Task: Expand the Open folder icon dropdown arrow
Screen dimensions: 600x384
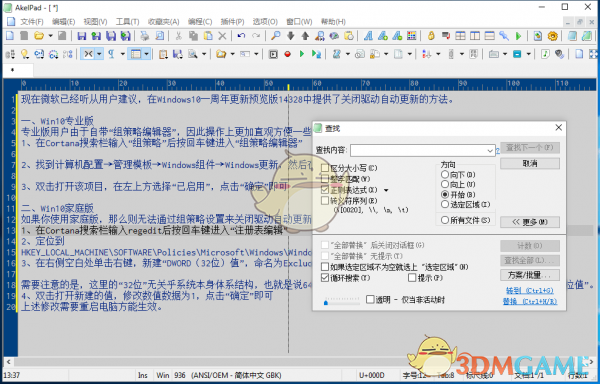Action: (50, 36)
